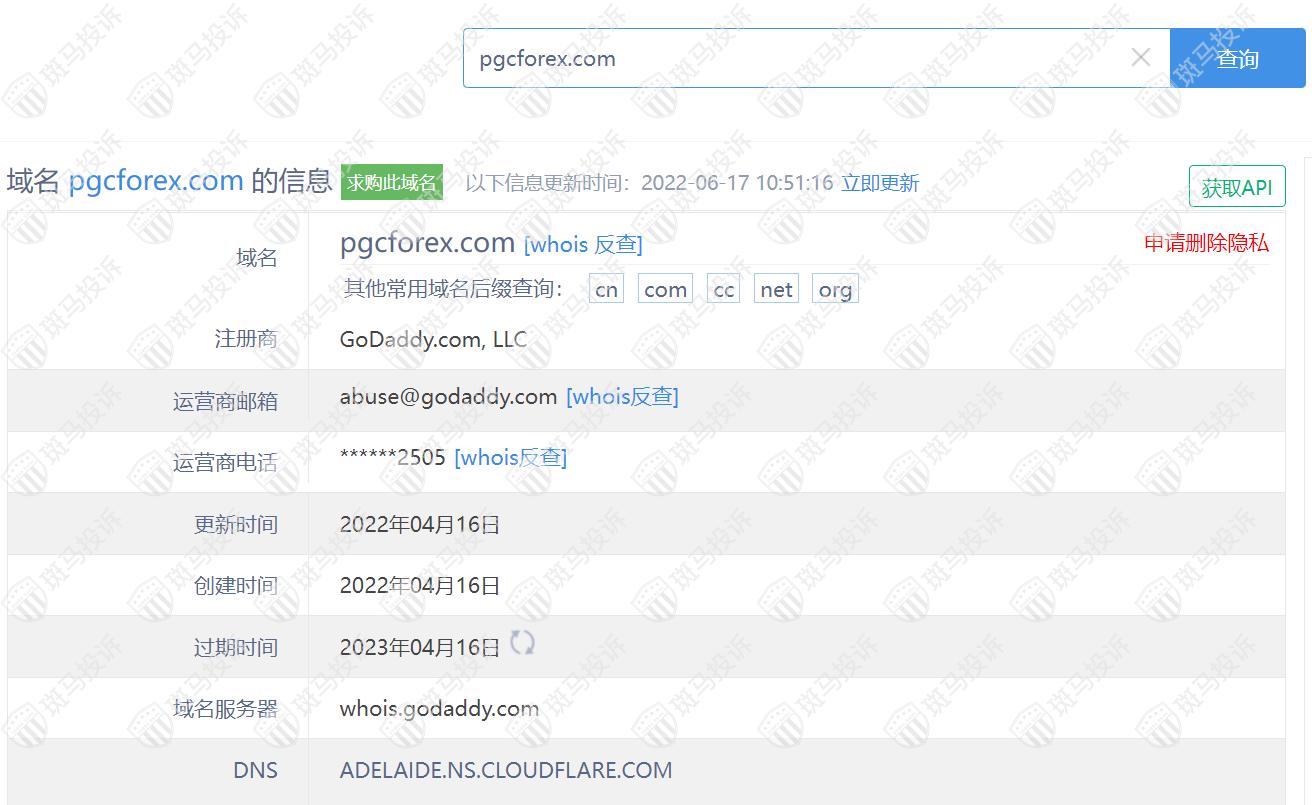
Task: Select the org domain suffix
Action: [x=835, y=290]
